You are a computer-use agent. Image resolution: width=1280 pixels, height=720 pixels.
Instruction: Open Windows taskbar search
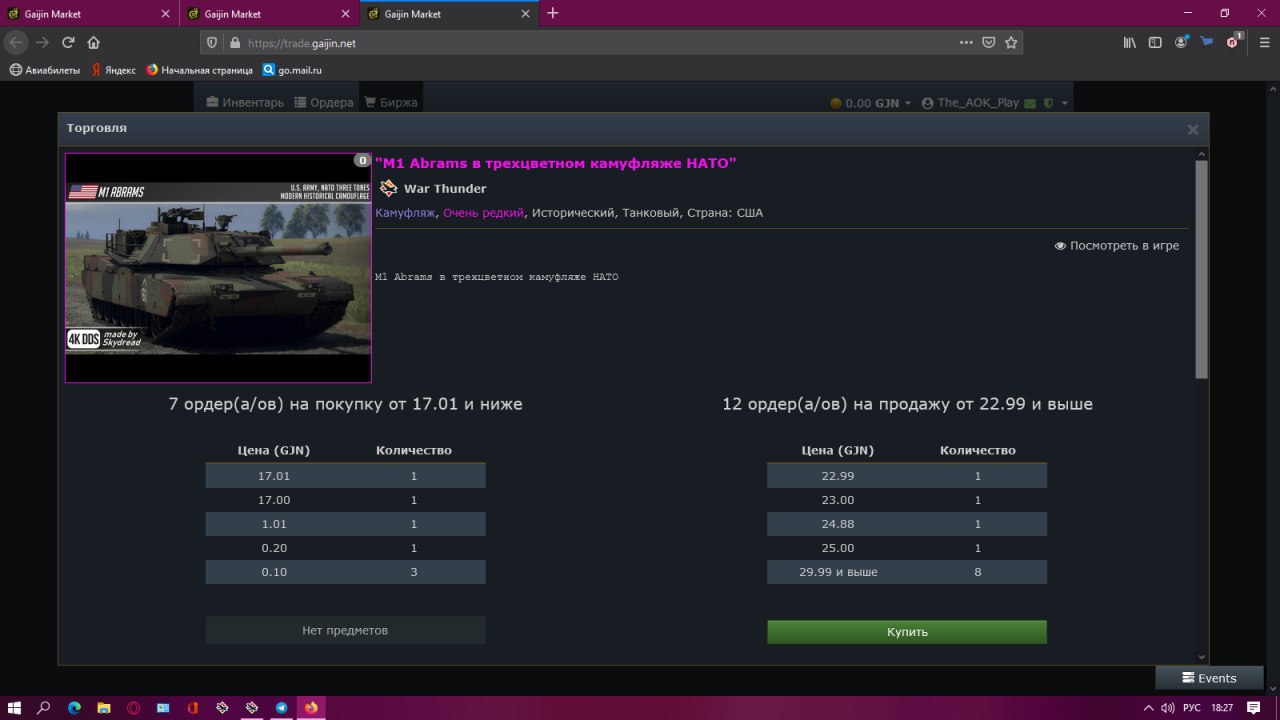click(x=44, y=707)
